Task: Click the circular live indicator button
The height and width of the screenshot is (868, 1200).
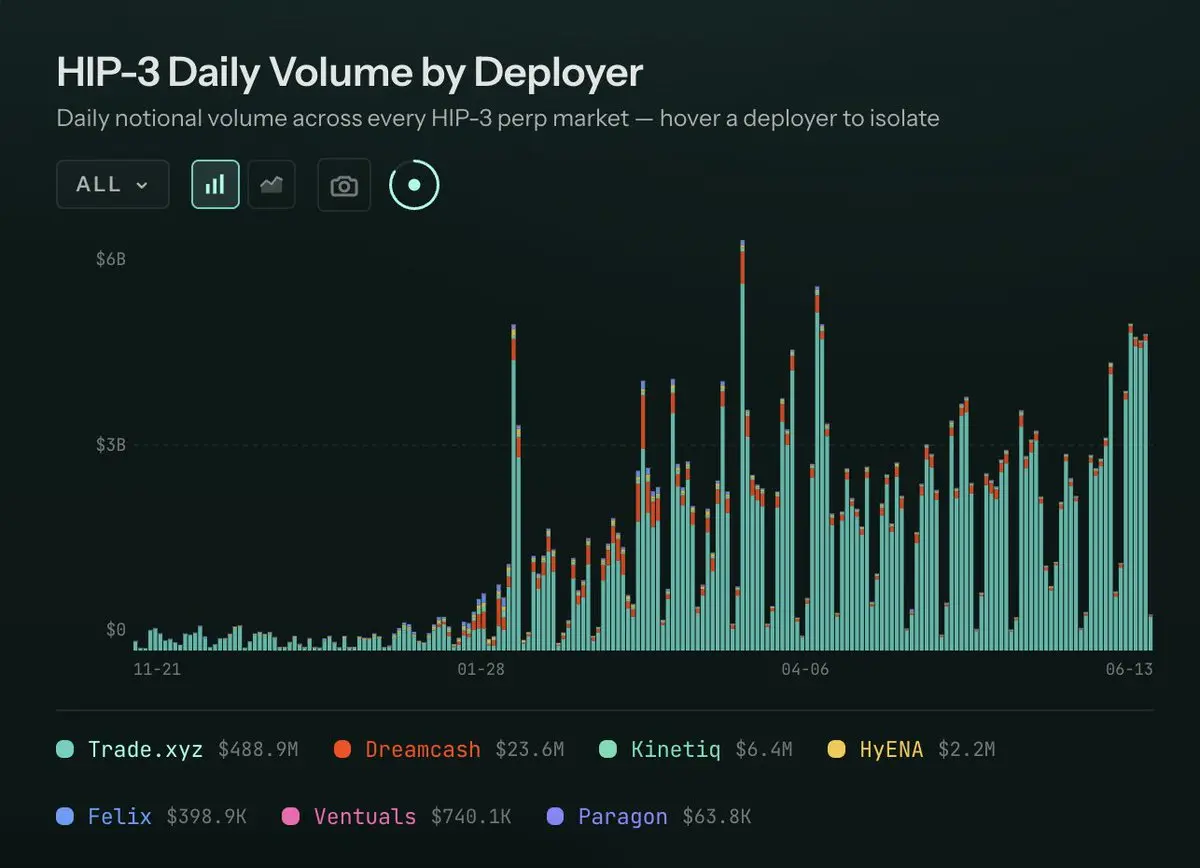Action: (414, 185)
